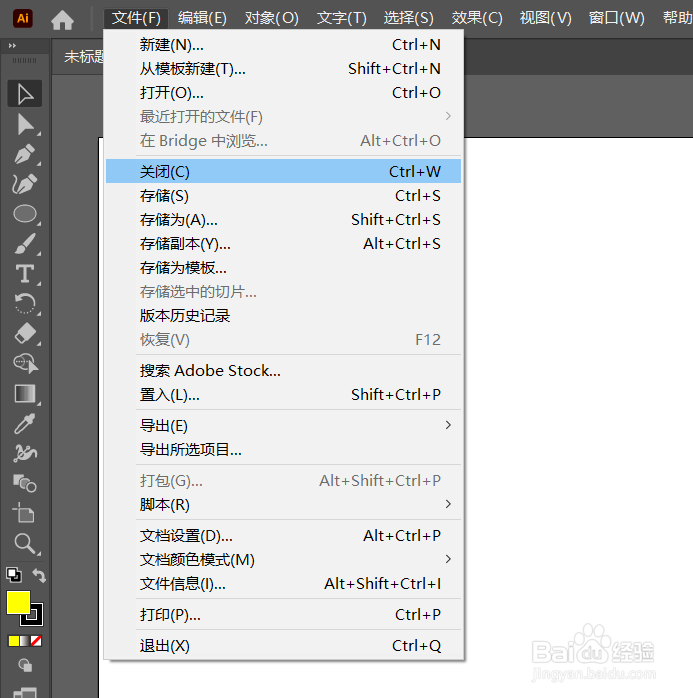Choose 从模板新建(T)...
The image size is (693, 698).
point(283,69)
